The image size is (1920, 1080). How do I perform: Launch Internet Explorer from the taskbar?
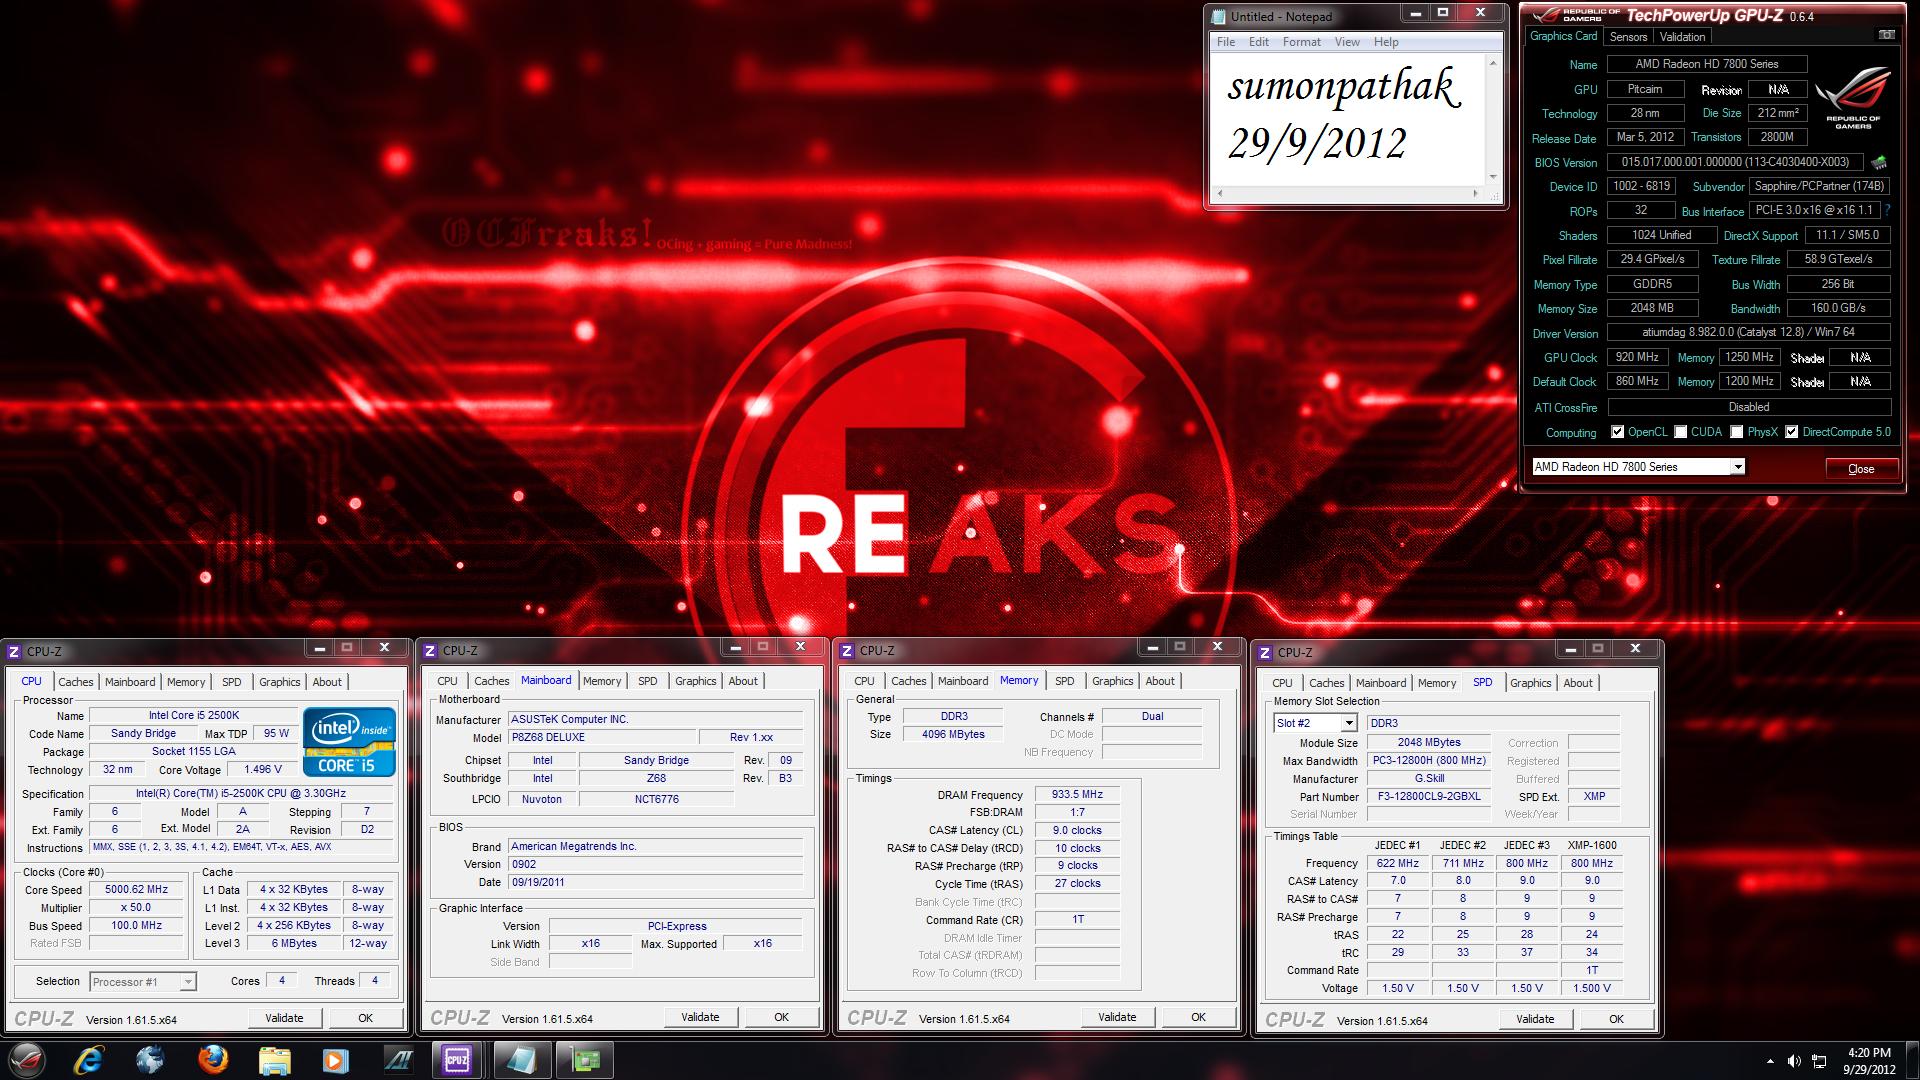coord(90,1060)
